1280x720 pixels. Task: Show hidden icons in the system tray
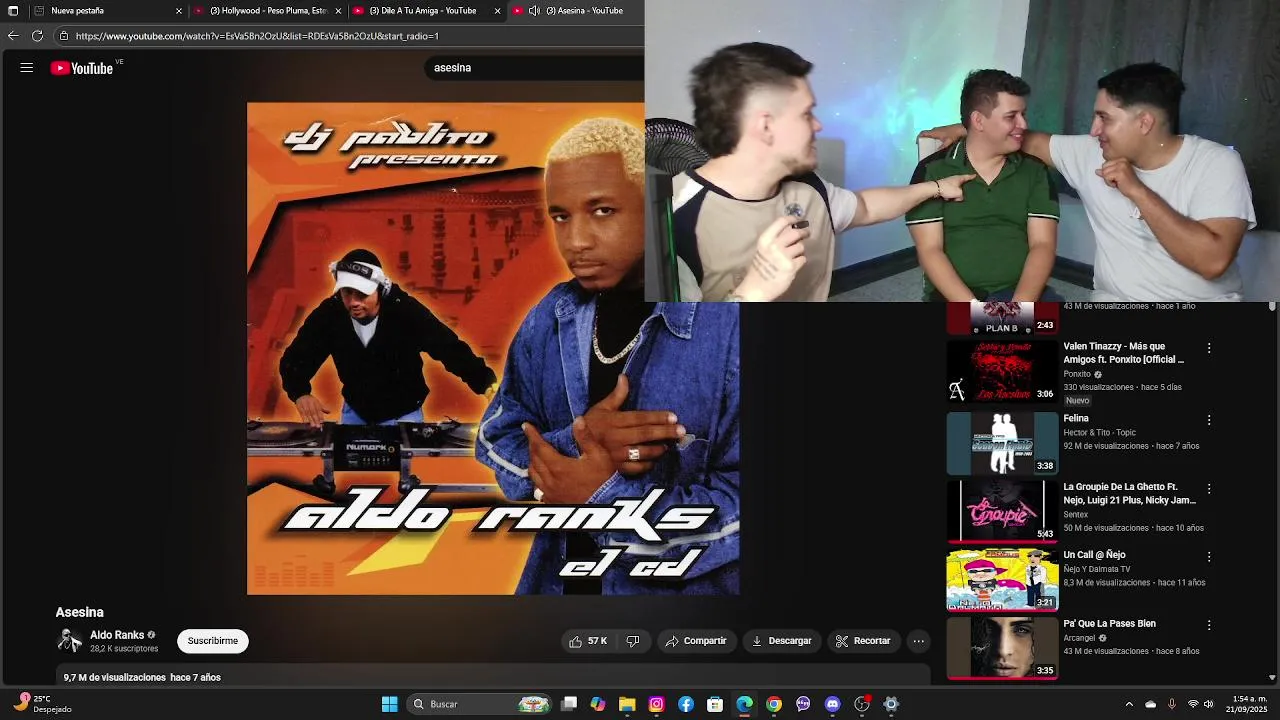click(x=1129, y=704)
